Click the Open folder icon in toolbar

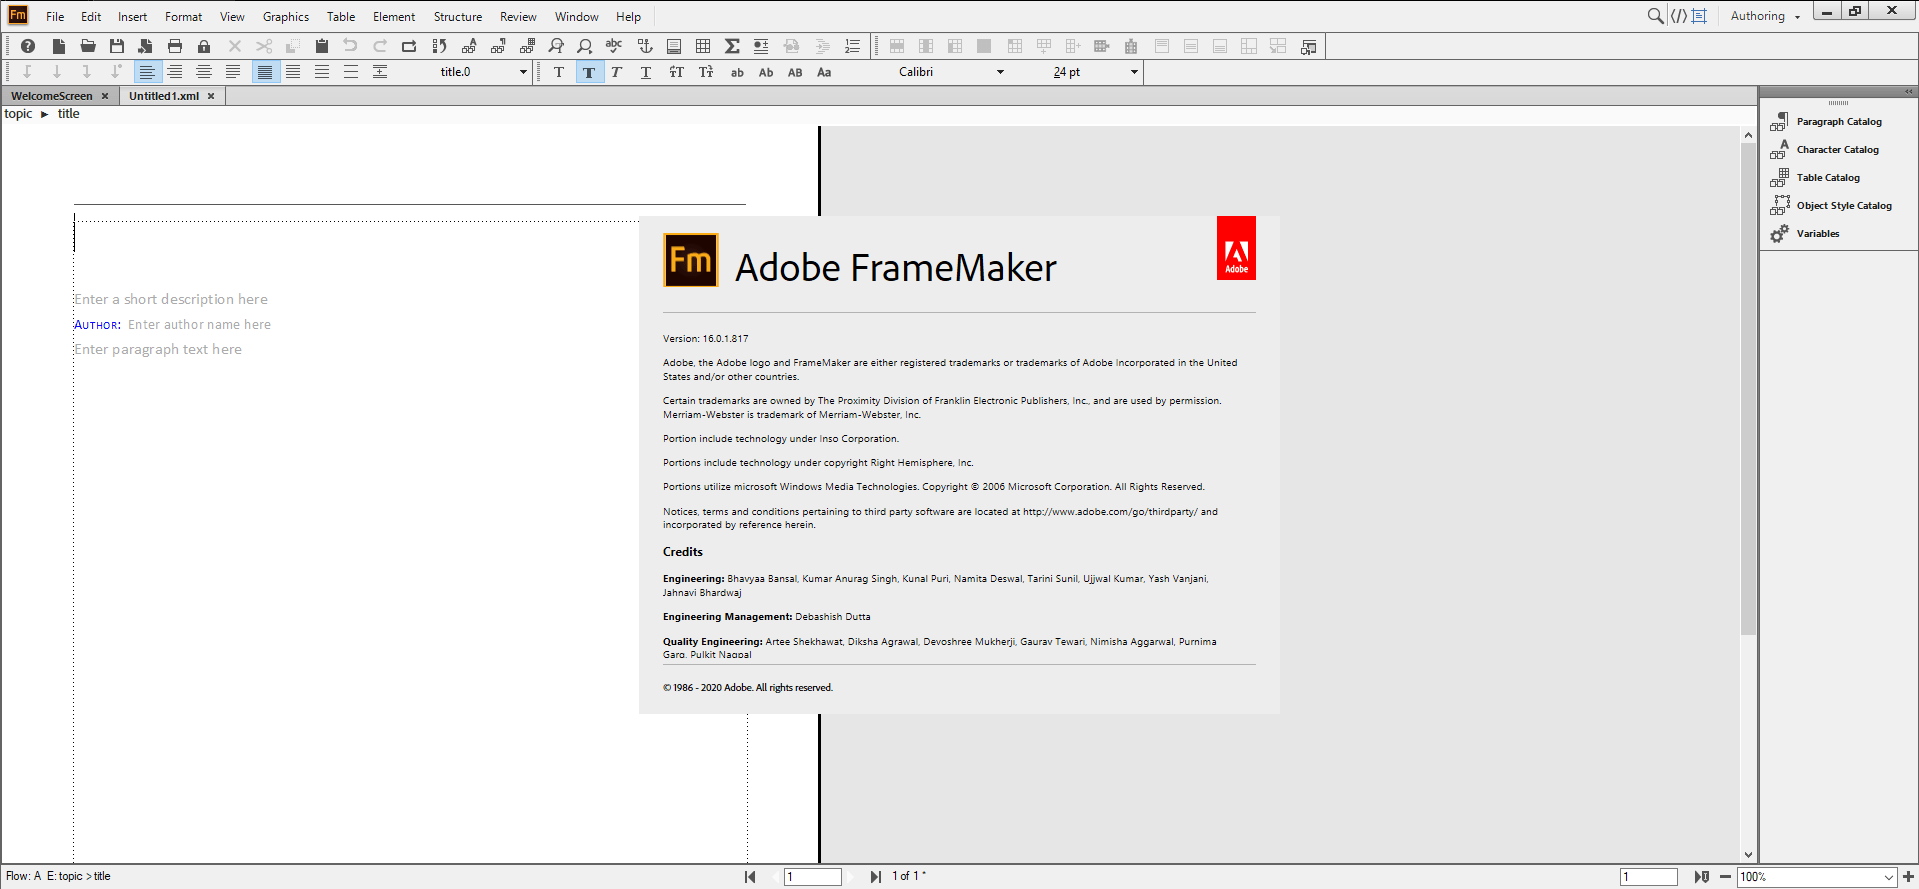pyautogui.click(x=88, y=46)
